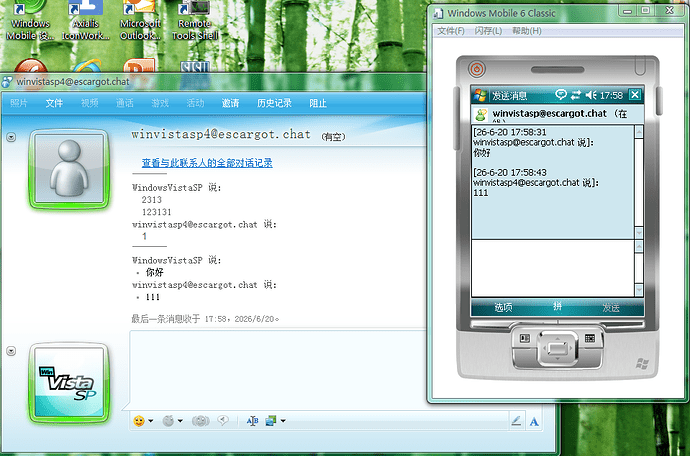Expand the emoticon dropdown arrow
Screen dimensions: 690x456
(x=151, y=421)
